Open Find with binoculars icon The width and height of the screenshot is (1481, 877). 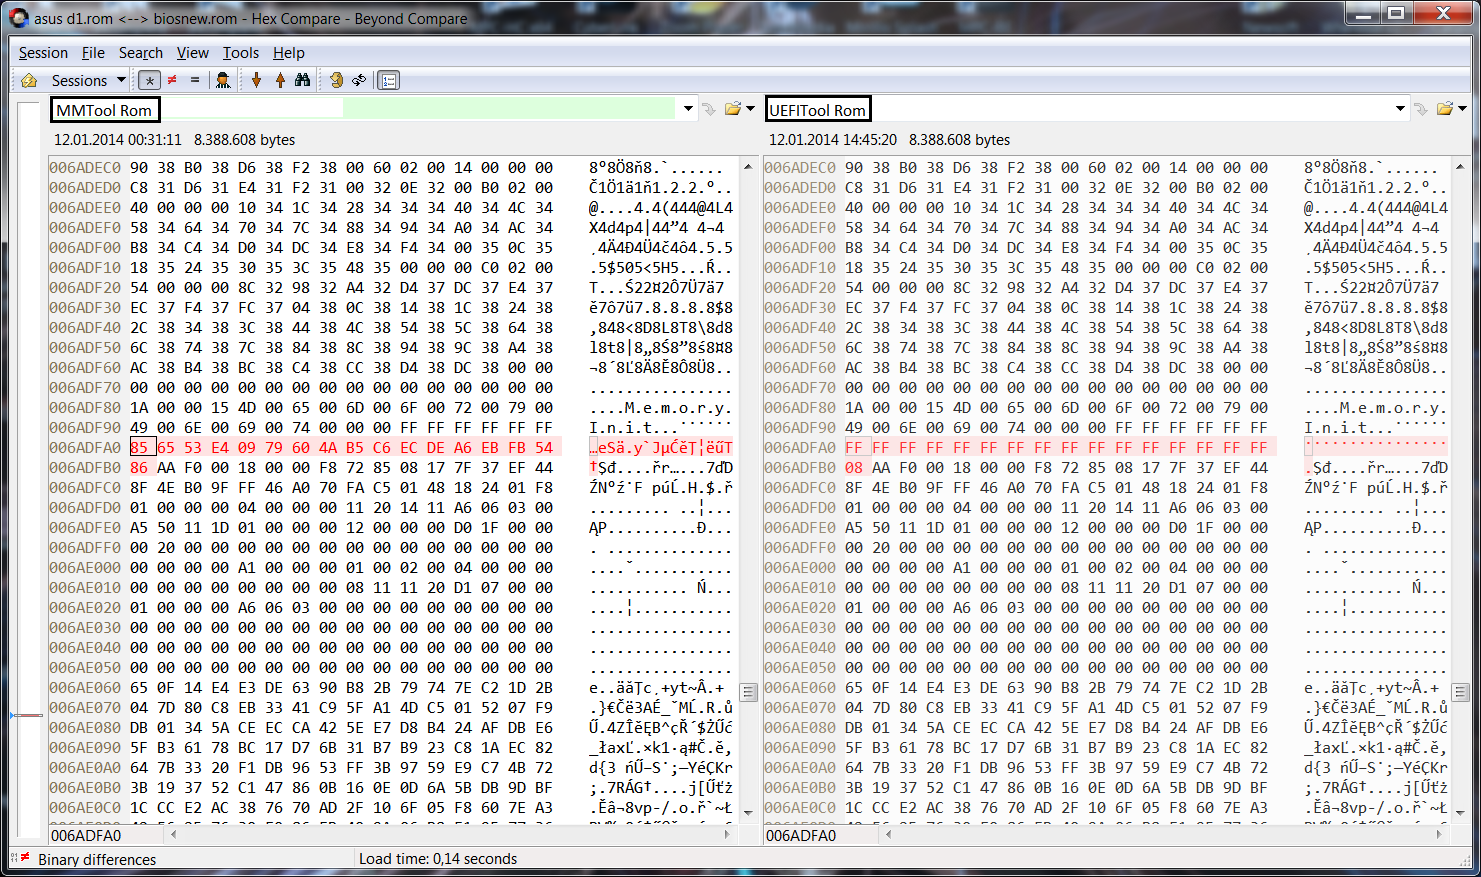click(302, 80)
